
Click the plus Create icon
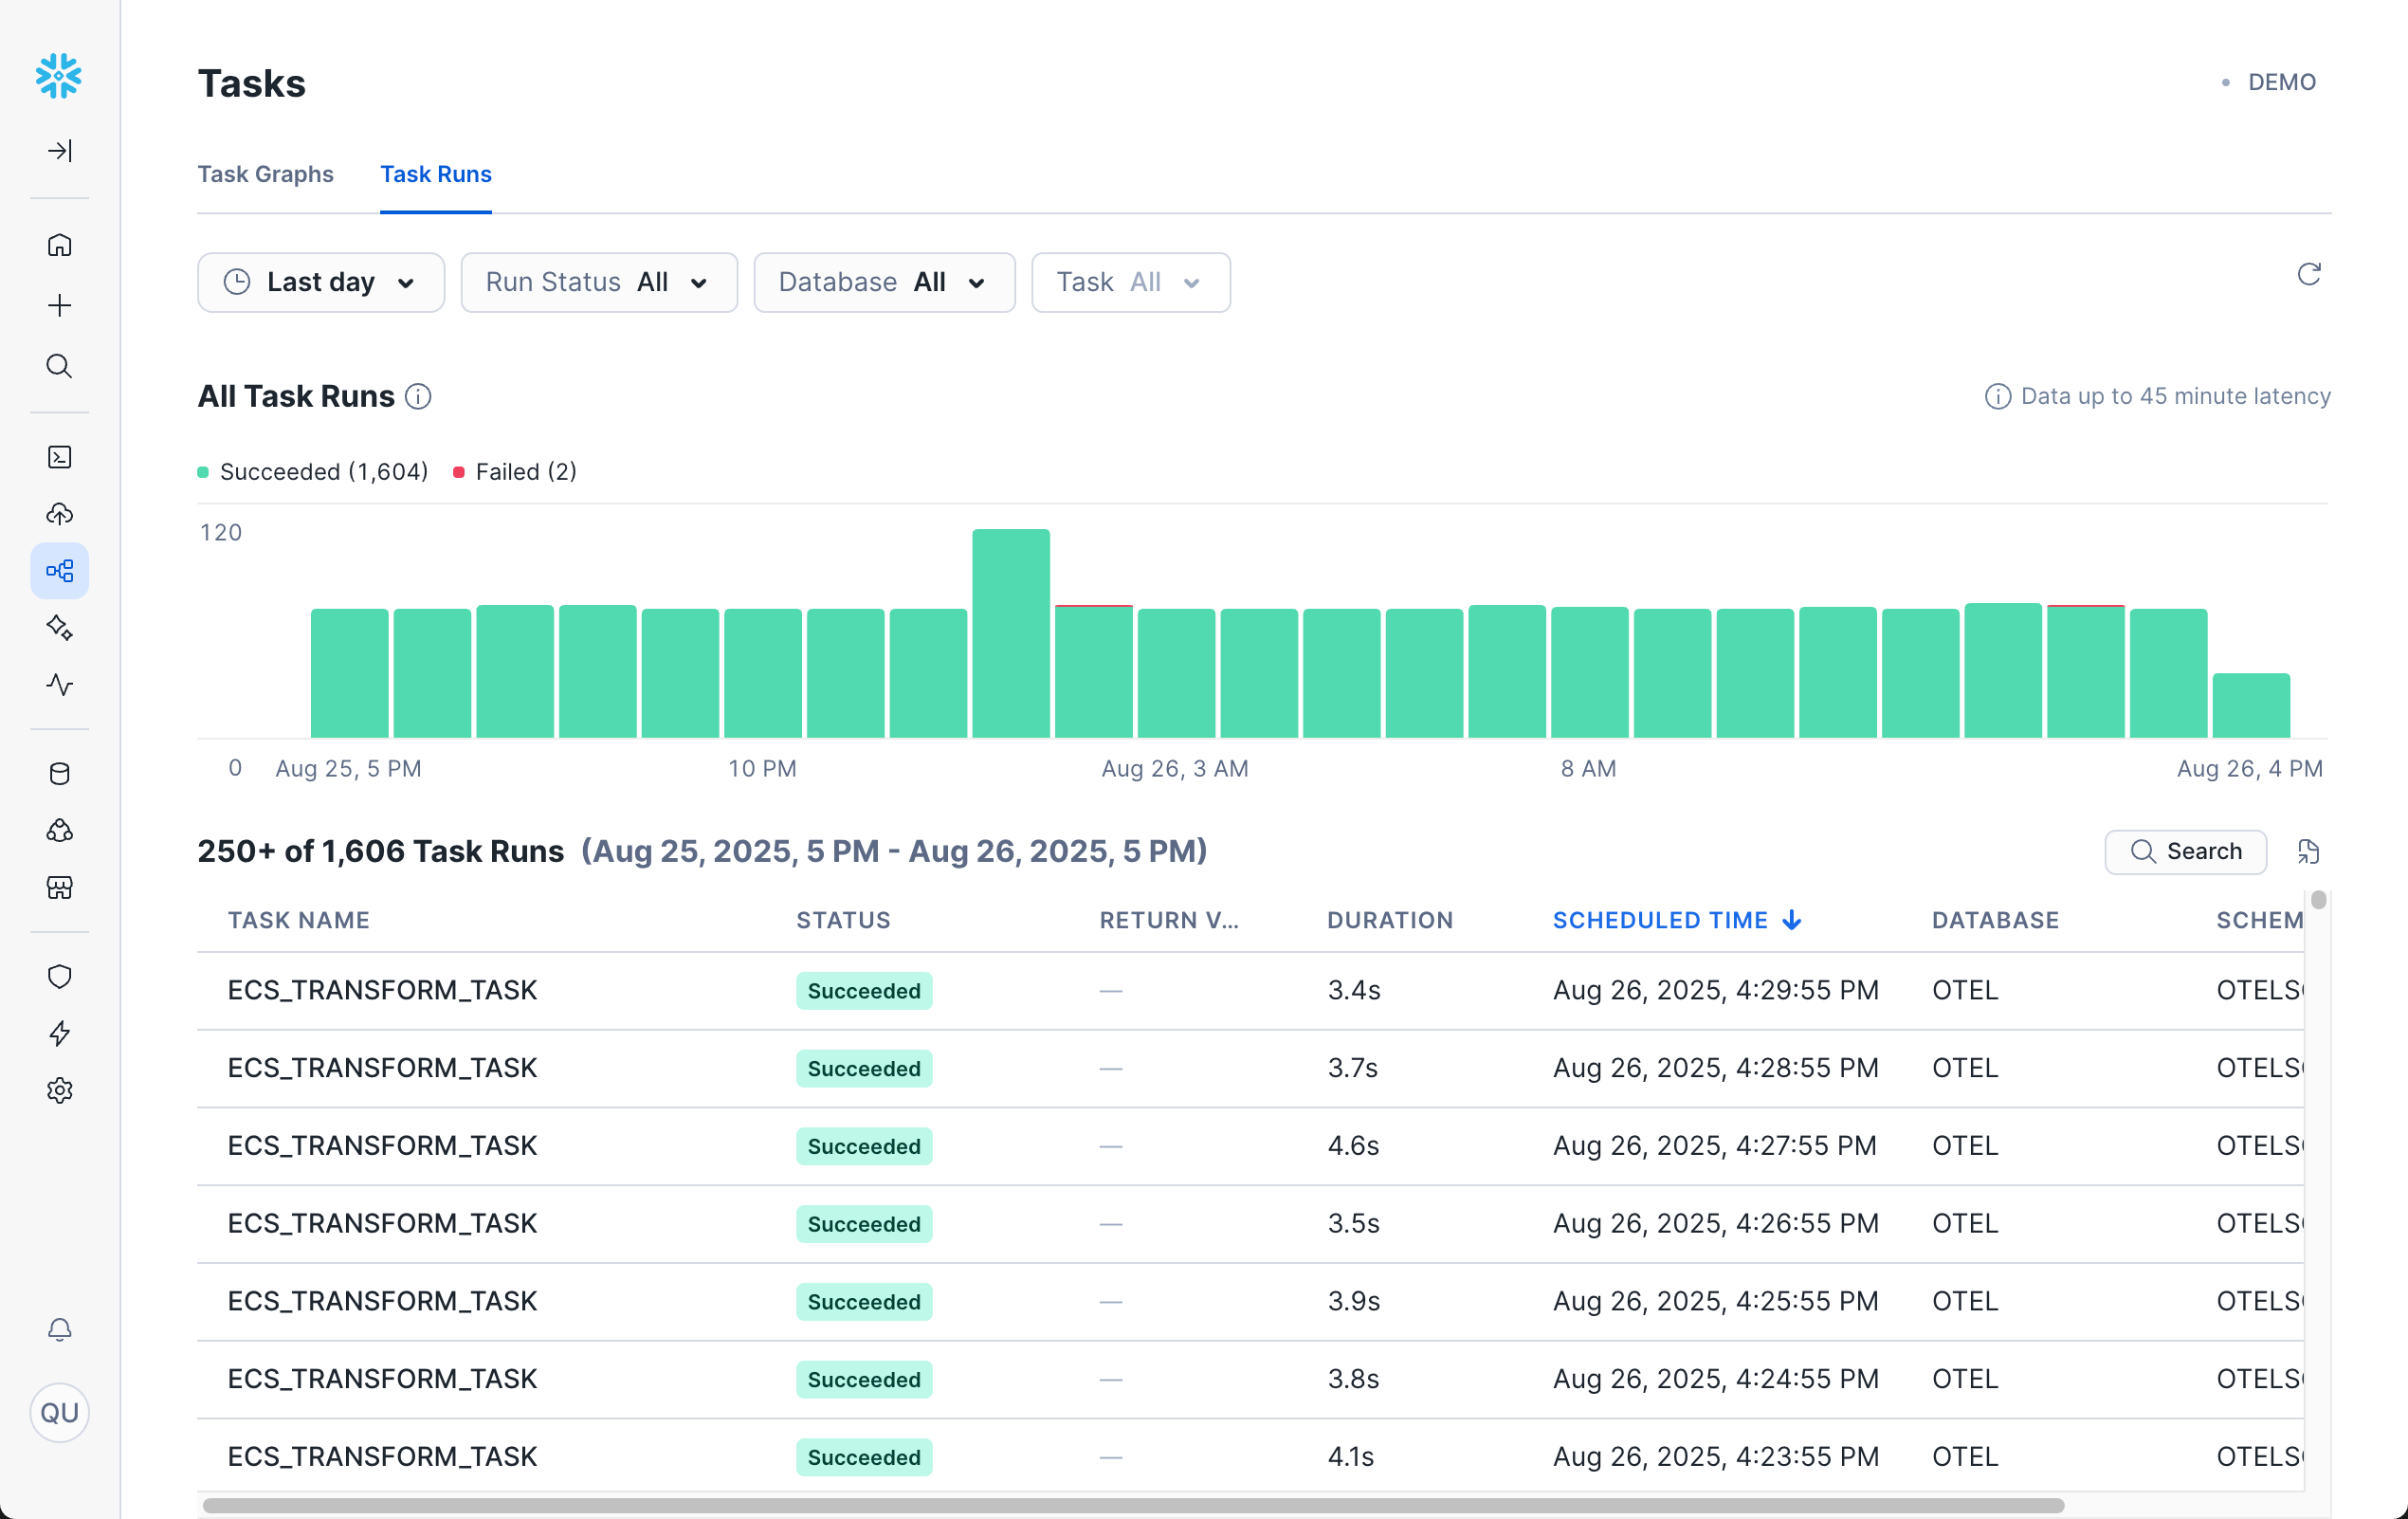click(x=59, y=305)
